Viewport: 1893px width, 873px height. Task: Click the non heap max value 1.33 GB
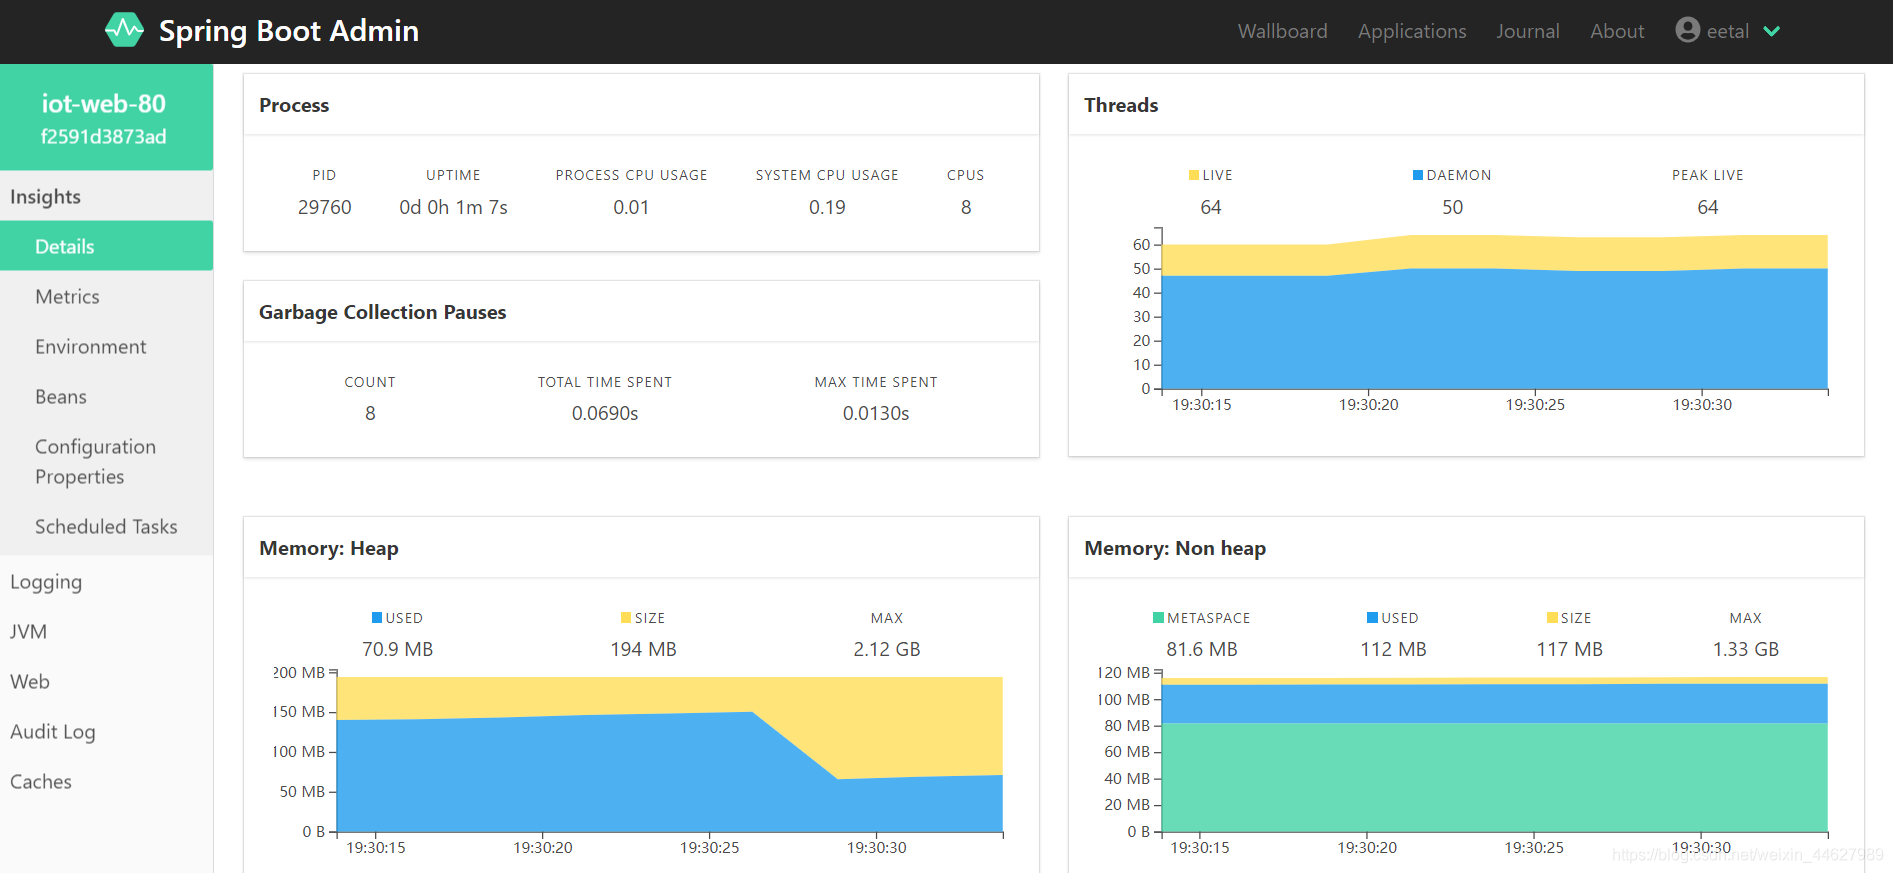1746,649
